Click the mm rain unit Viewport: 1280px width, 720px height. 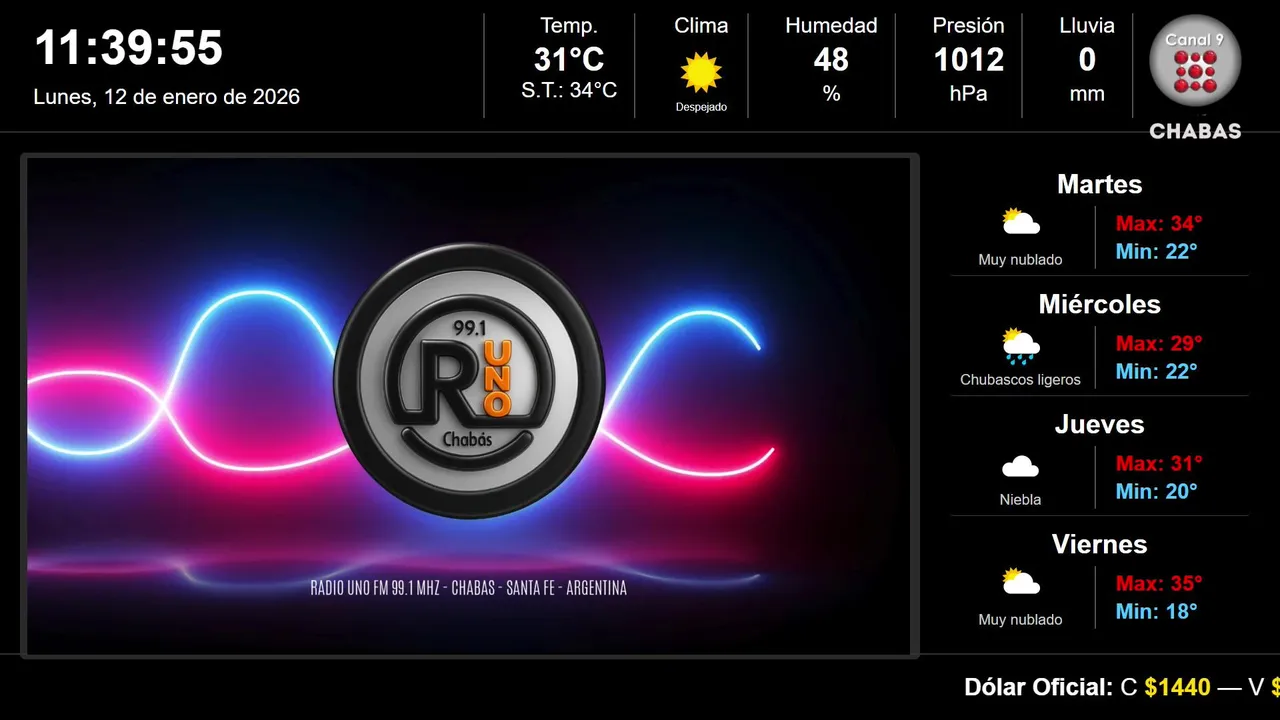coord(1087,95)
